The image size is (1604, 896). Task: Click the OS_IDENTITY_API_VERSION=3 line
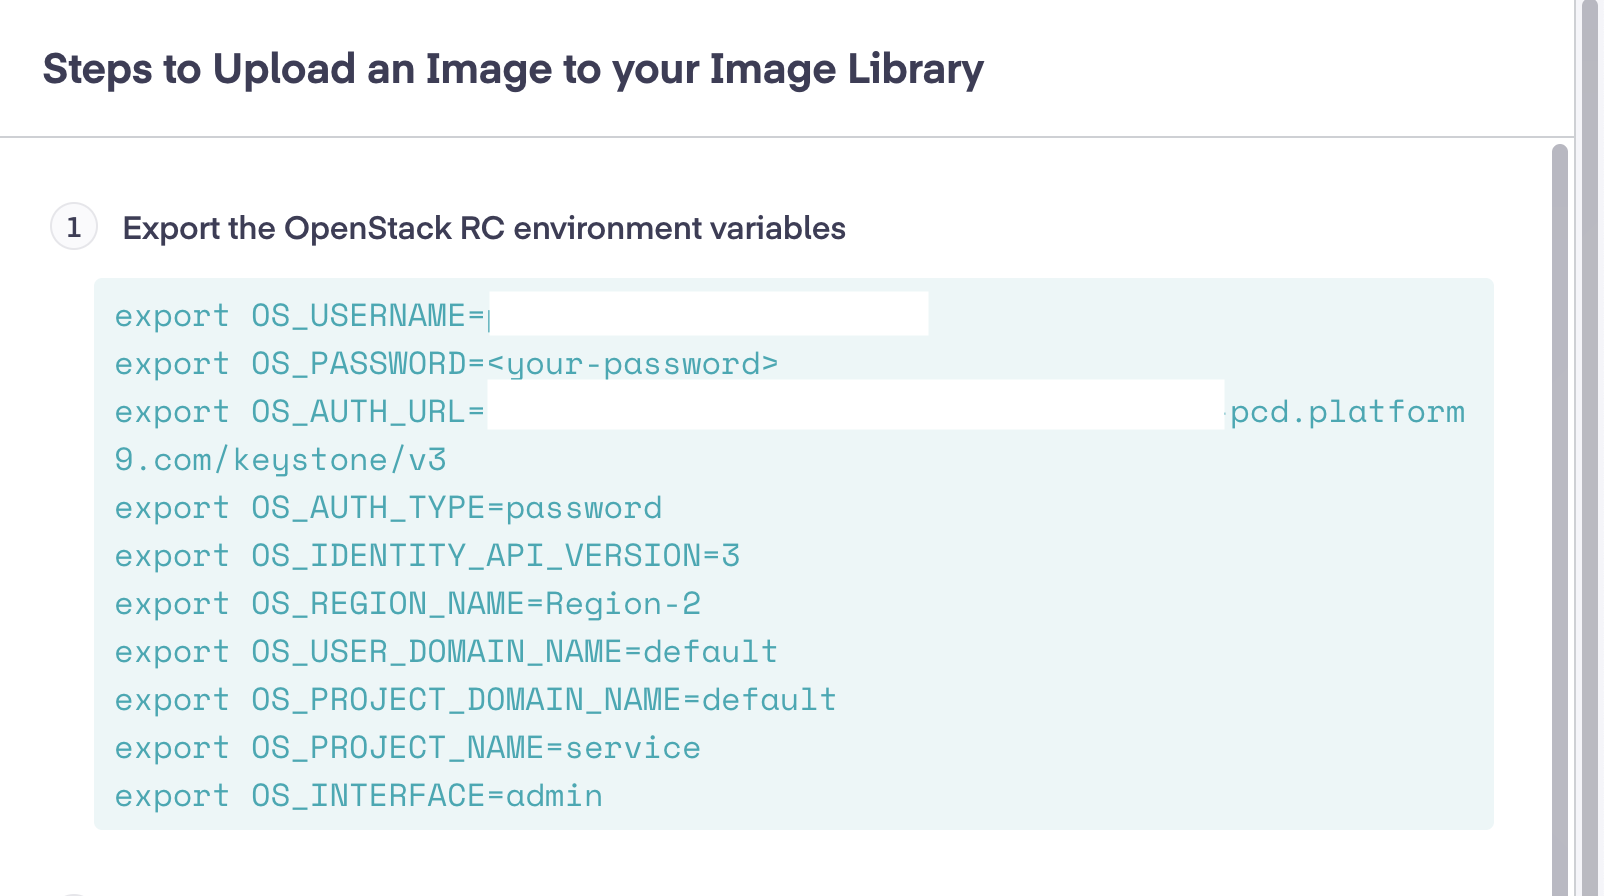[x=427, y=556]
